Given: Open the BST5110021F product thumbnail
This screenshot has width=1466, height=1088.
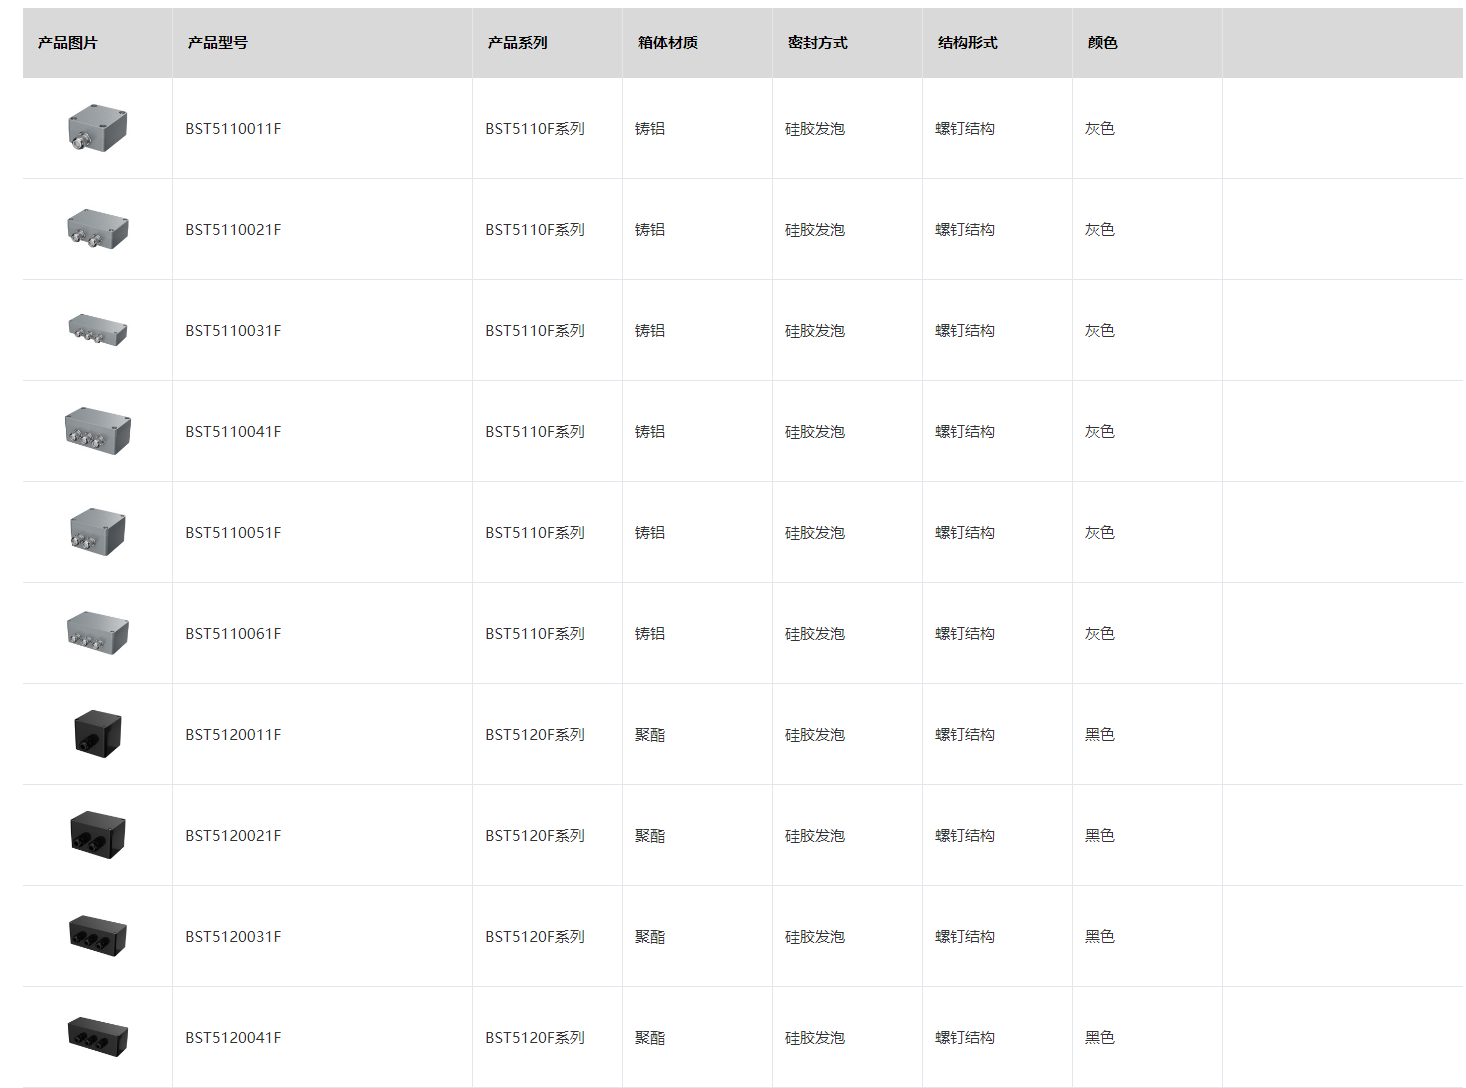Looking at the screenshot, I should pos(97,229).
